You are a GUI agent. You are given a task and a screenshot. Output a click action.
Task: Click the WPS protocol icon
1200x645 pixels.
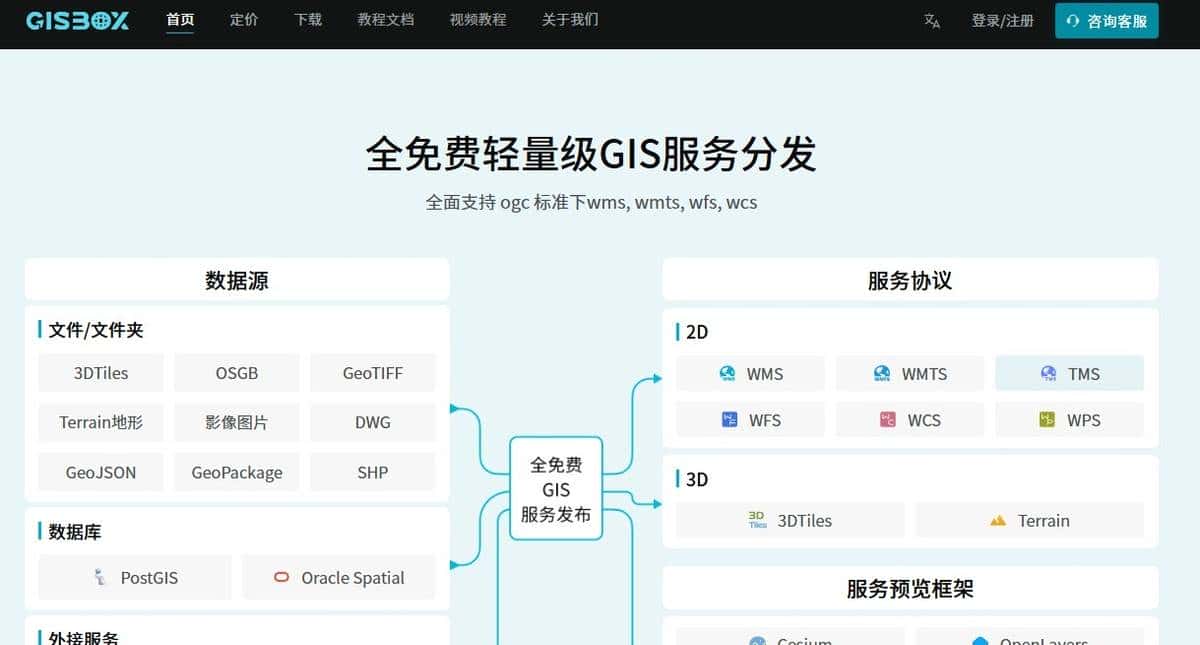click(x=1047, y=419)
